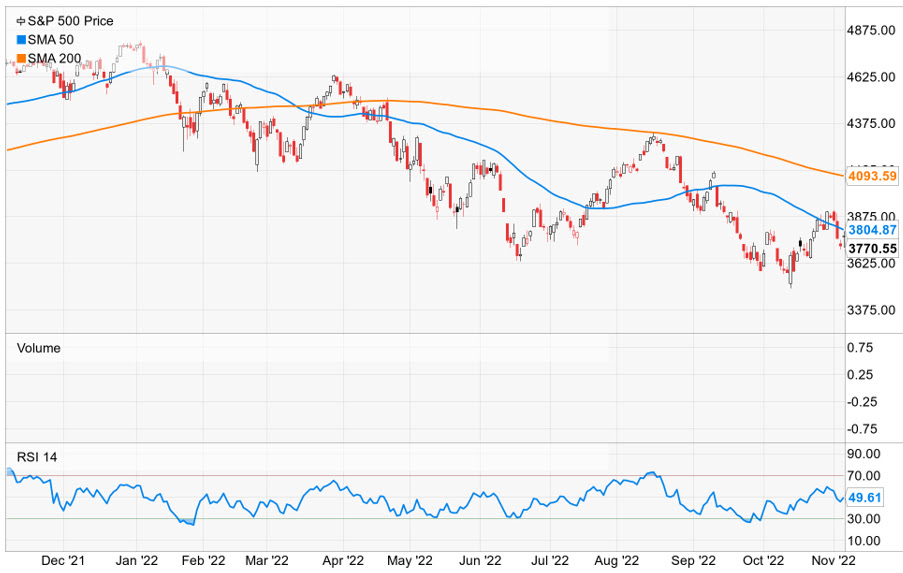Click the May '22 date axis label
Viewport: 903px width, 573px height.
click(x=409, y=560)
